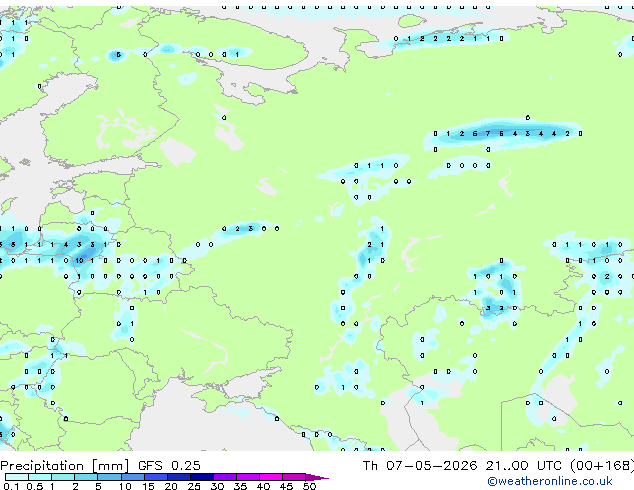Click the legend label '0.5'
Image resolution: width=634 pixels, height=490 pixels.
pyautogui.click(x=34, y=486)
